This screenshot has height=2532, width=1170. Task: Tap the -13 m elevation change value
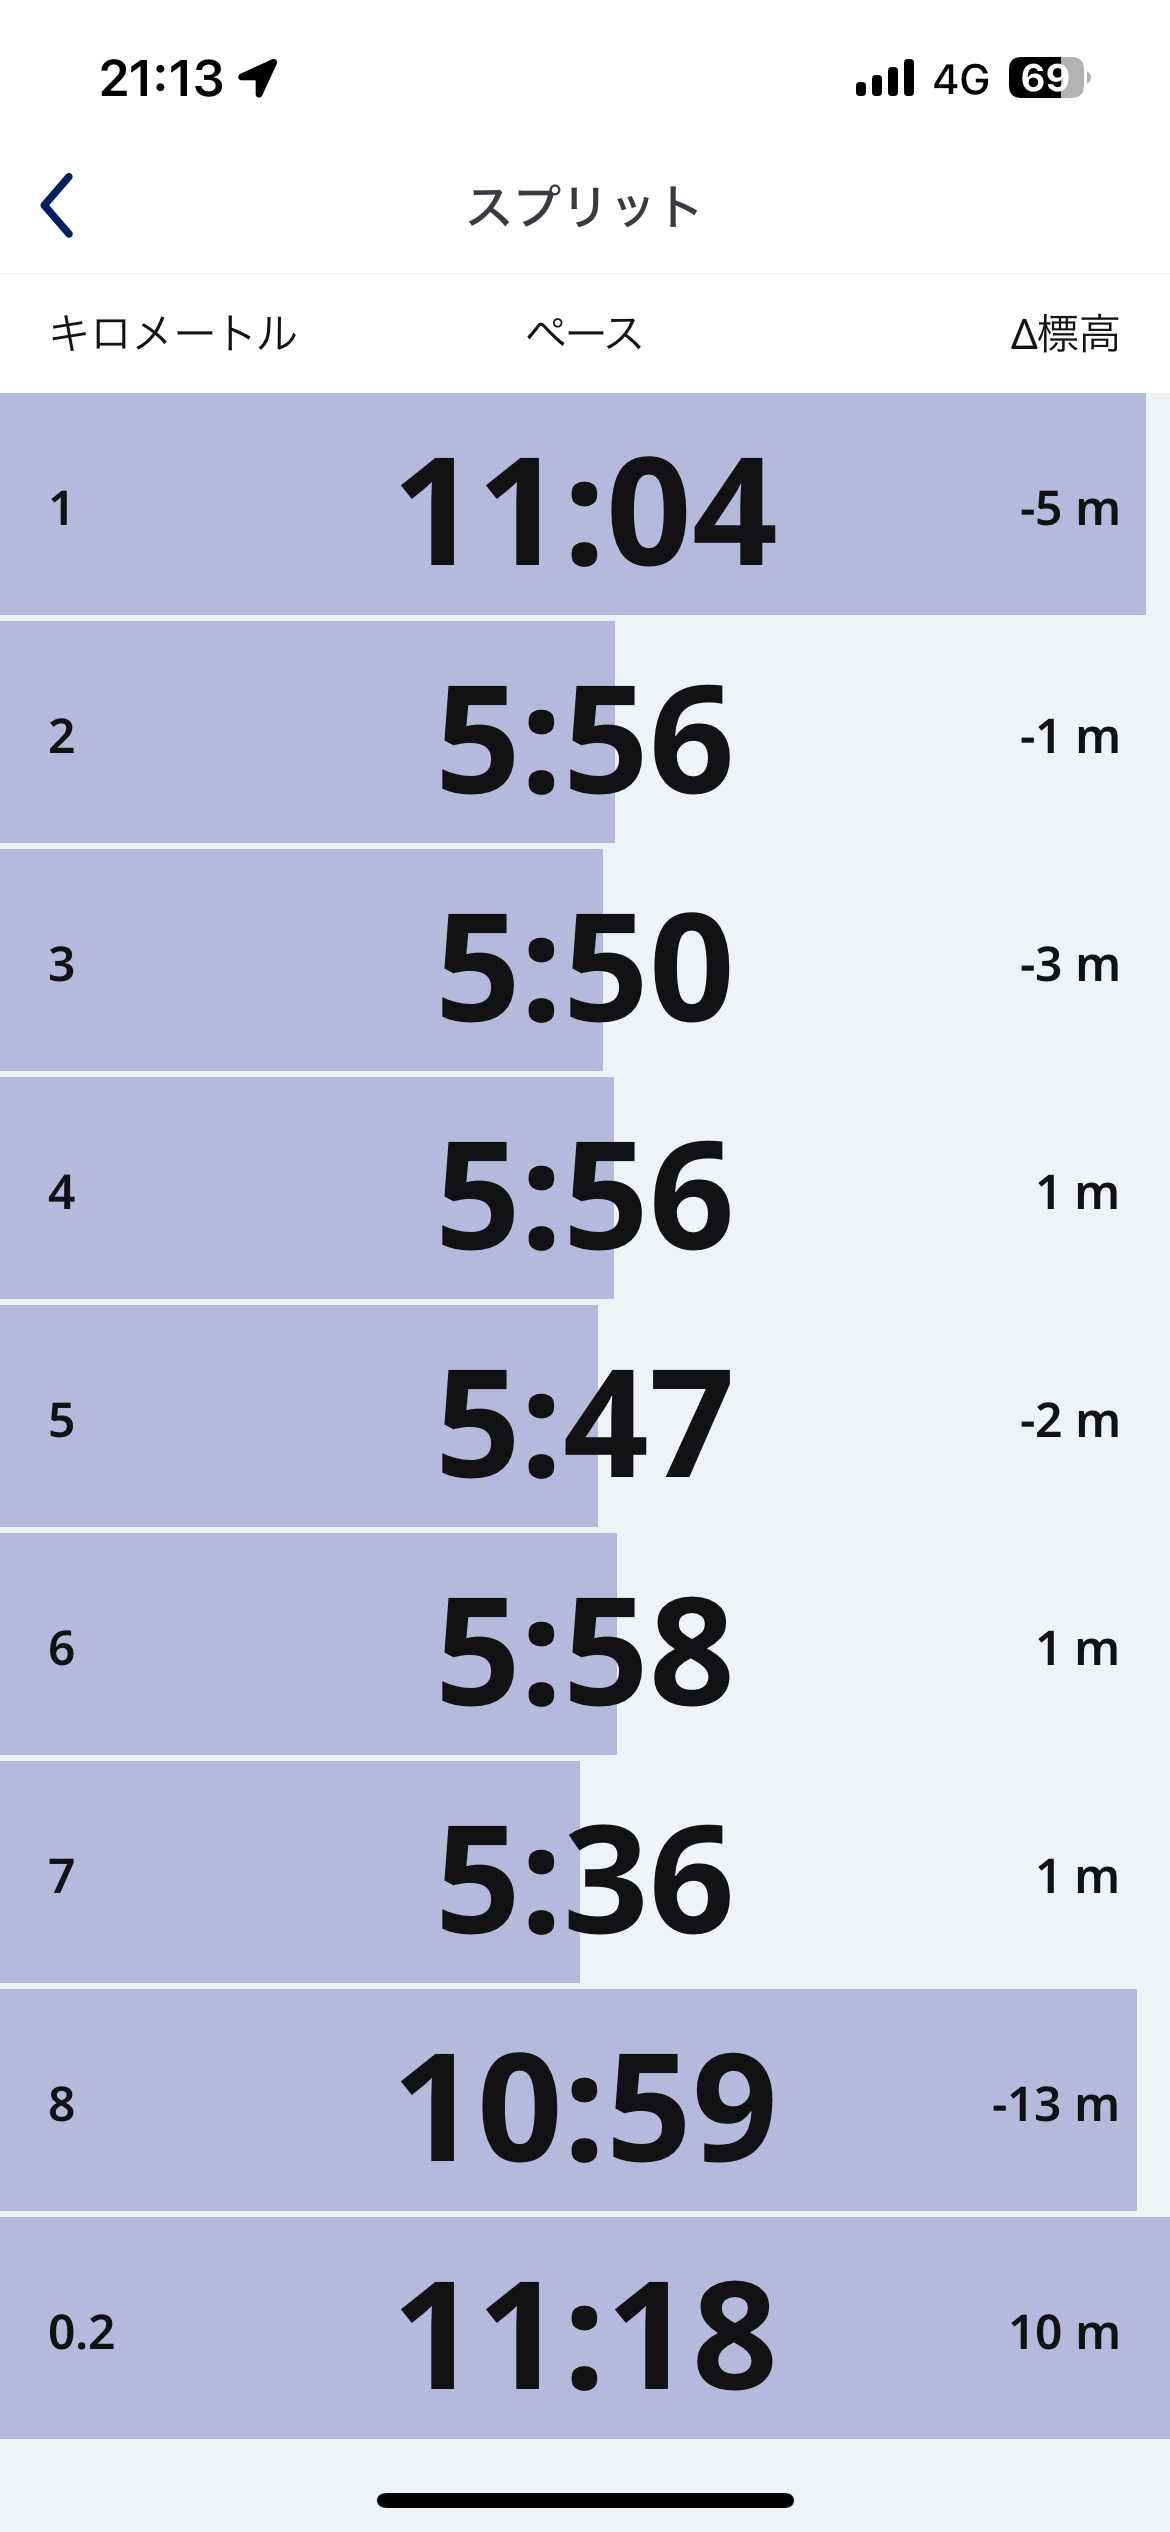tap(1054, 2104)
